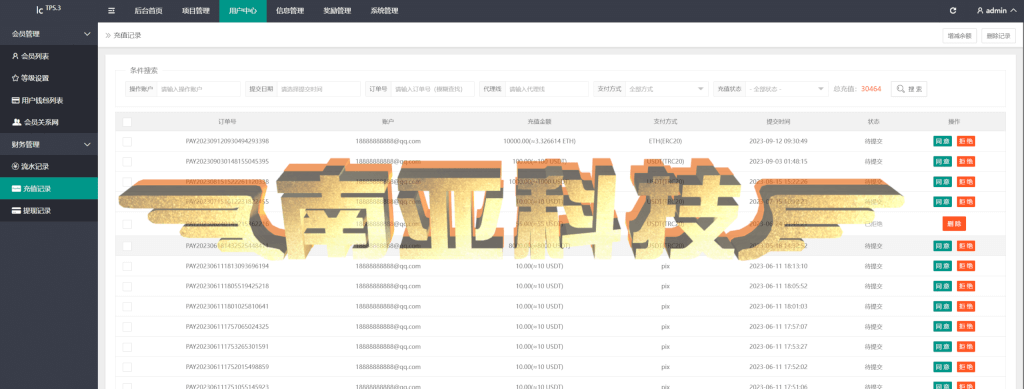The image size is (1024, 389).
Task: Switch to the 信息管理 top tab
Action: (290, 10)
